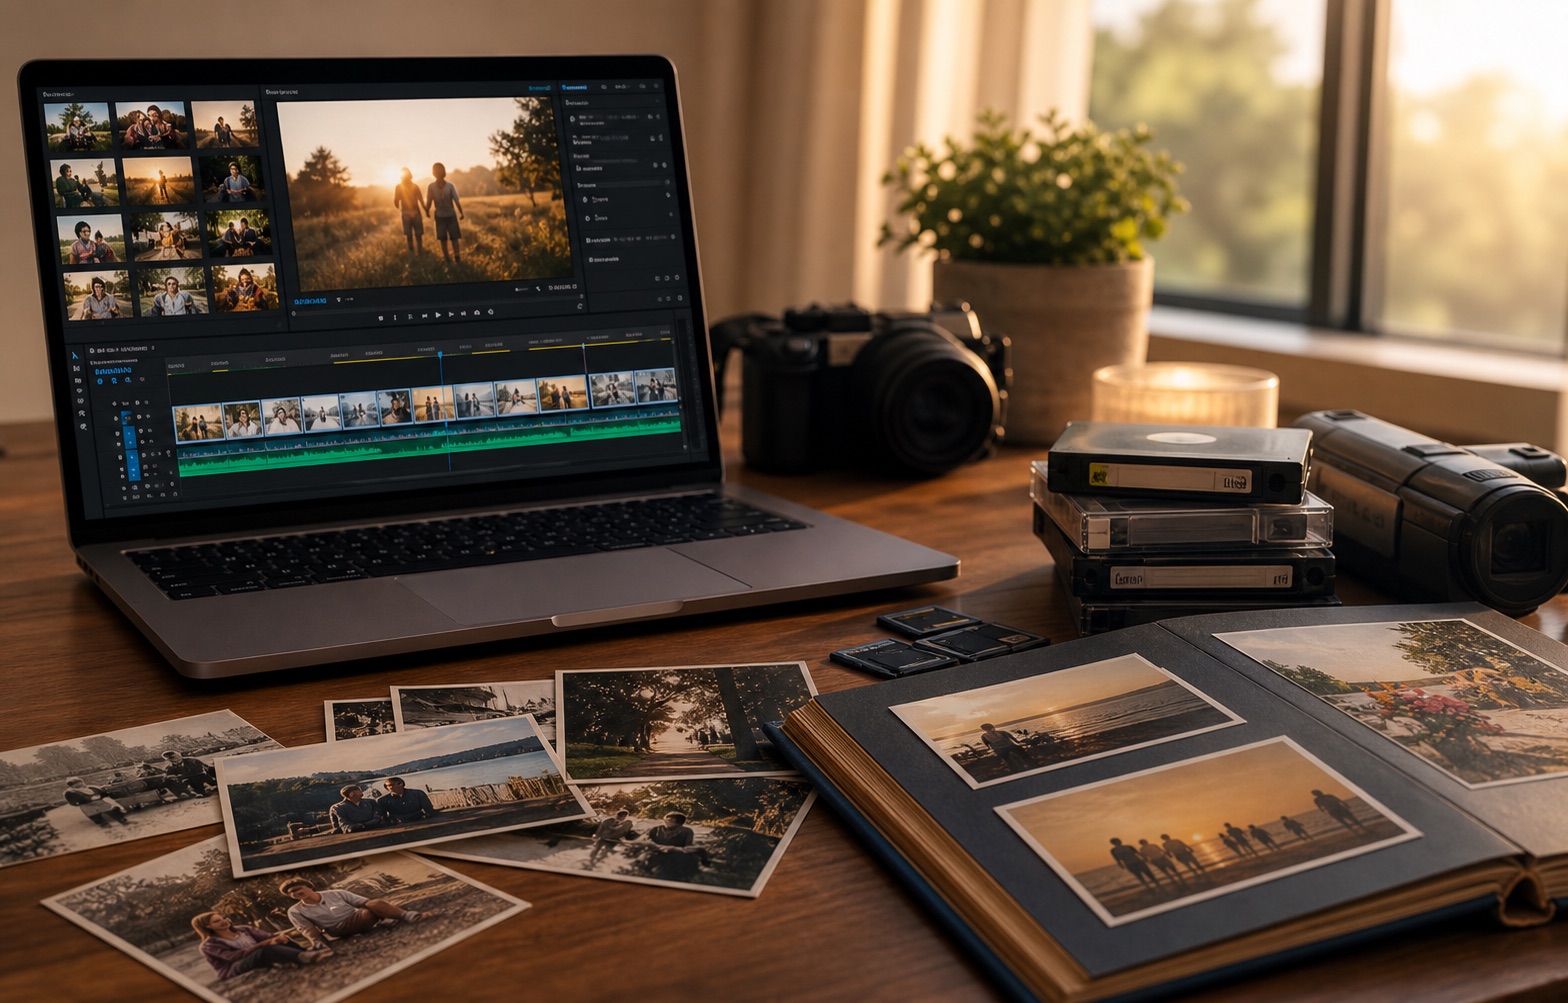Select the first thumbnail in the media bin
Screen dimensions: 1568x1003
click(x=78, y=126)
